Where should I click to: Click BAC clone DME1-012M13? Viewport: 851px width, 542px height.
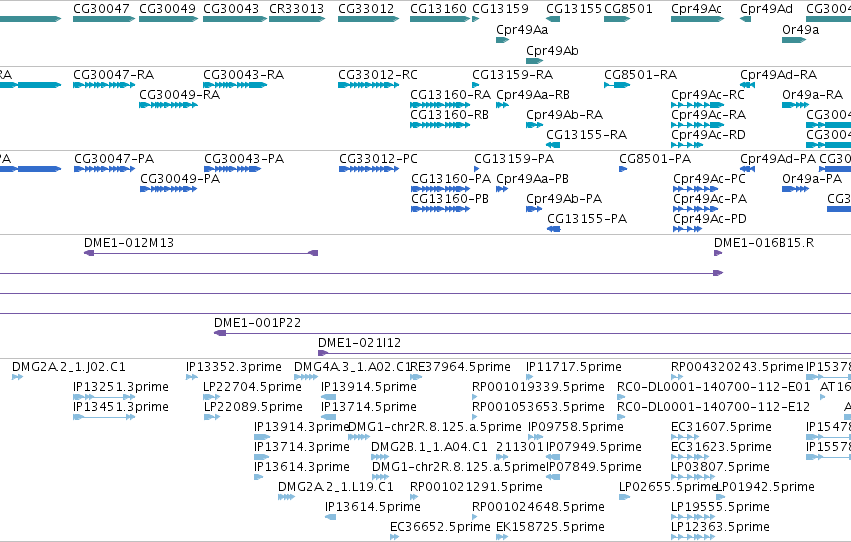(201, 253)
